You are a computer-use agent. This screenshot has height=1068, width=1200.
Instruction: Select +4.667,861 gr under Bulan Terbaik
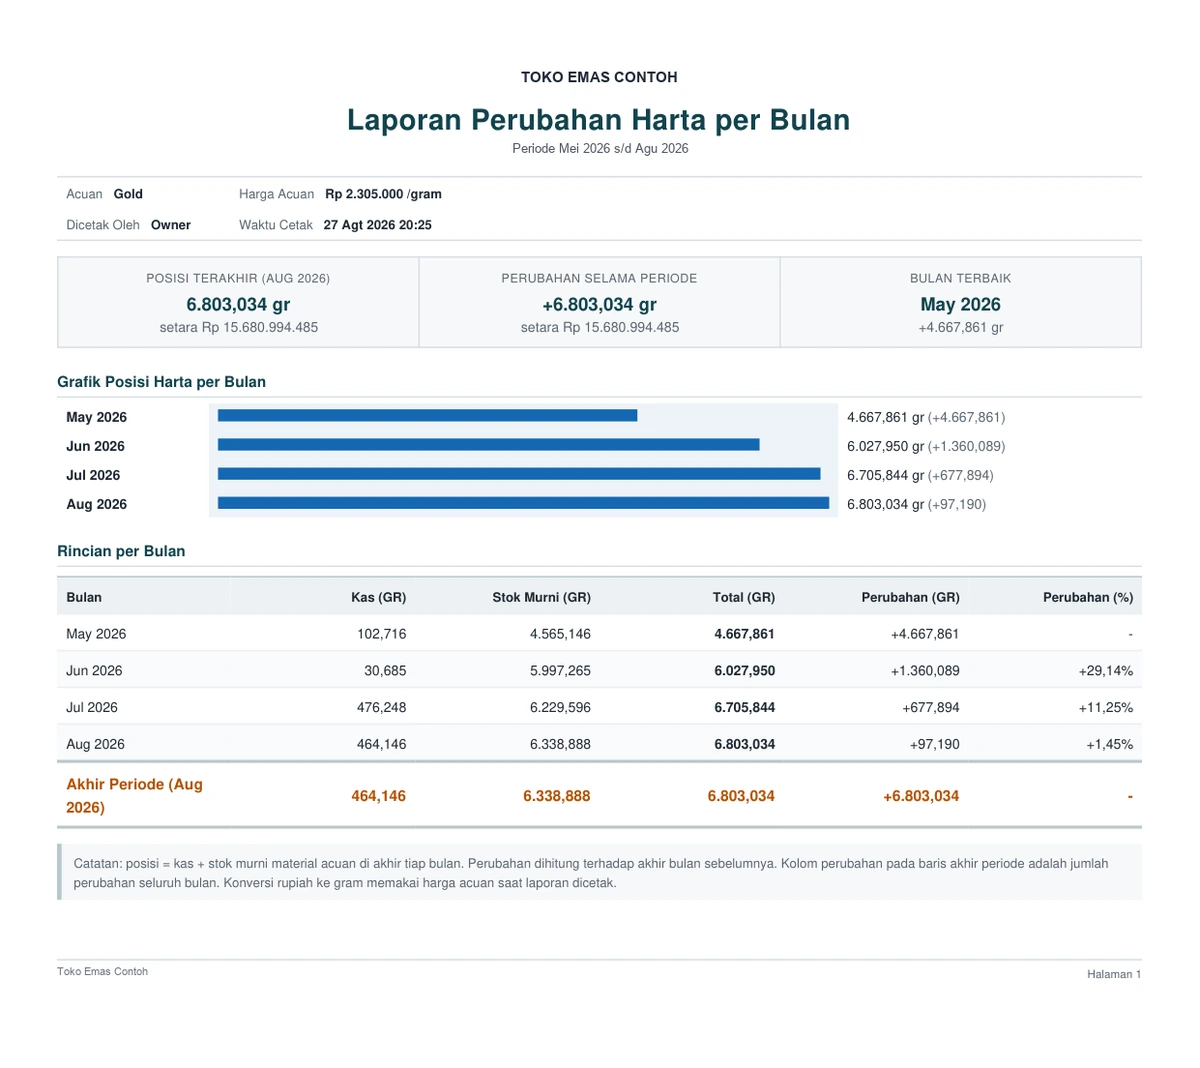coord(960,327)
